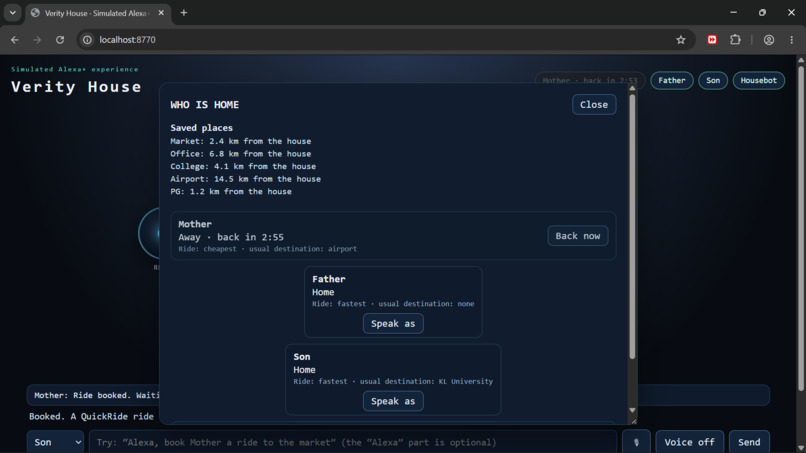Viewport: 806px width, 453px height.
Task: Click the 'Verity House' page heading
Action: (76, 86)
